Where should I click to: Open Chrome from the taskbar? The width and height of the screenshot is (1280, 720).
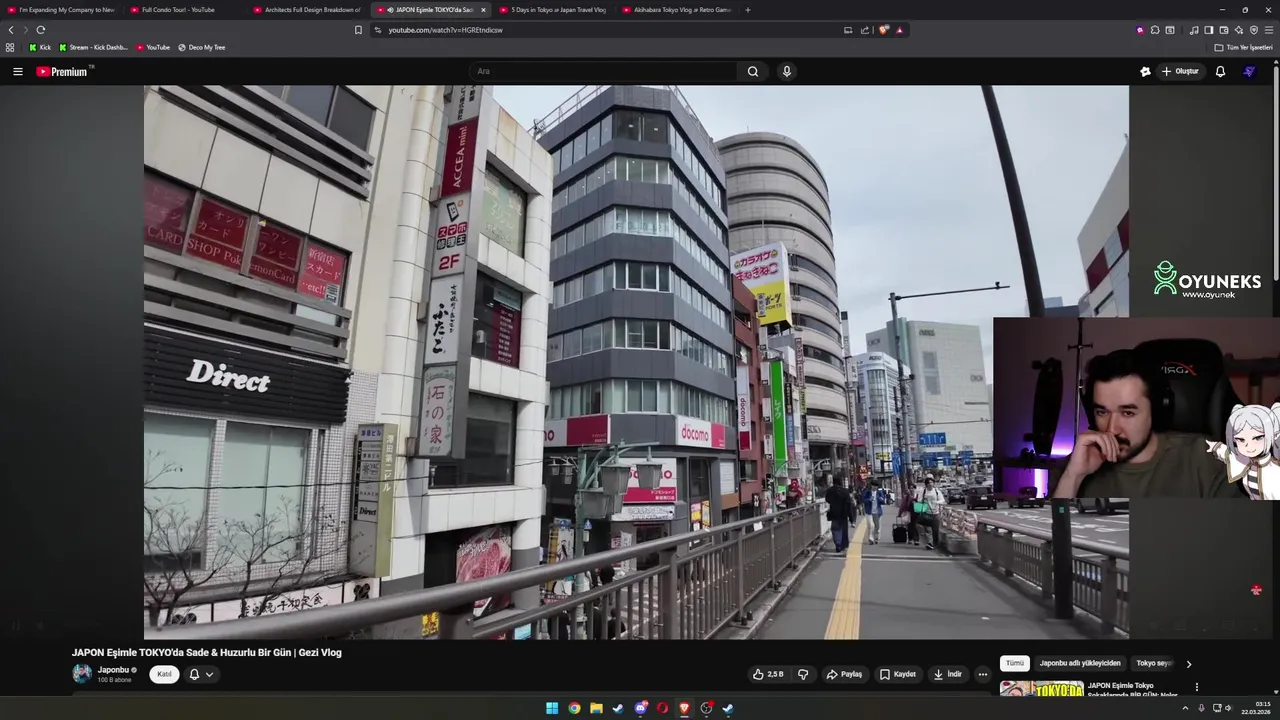pyautogui.click(x=574, y=708)
